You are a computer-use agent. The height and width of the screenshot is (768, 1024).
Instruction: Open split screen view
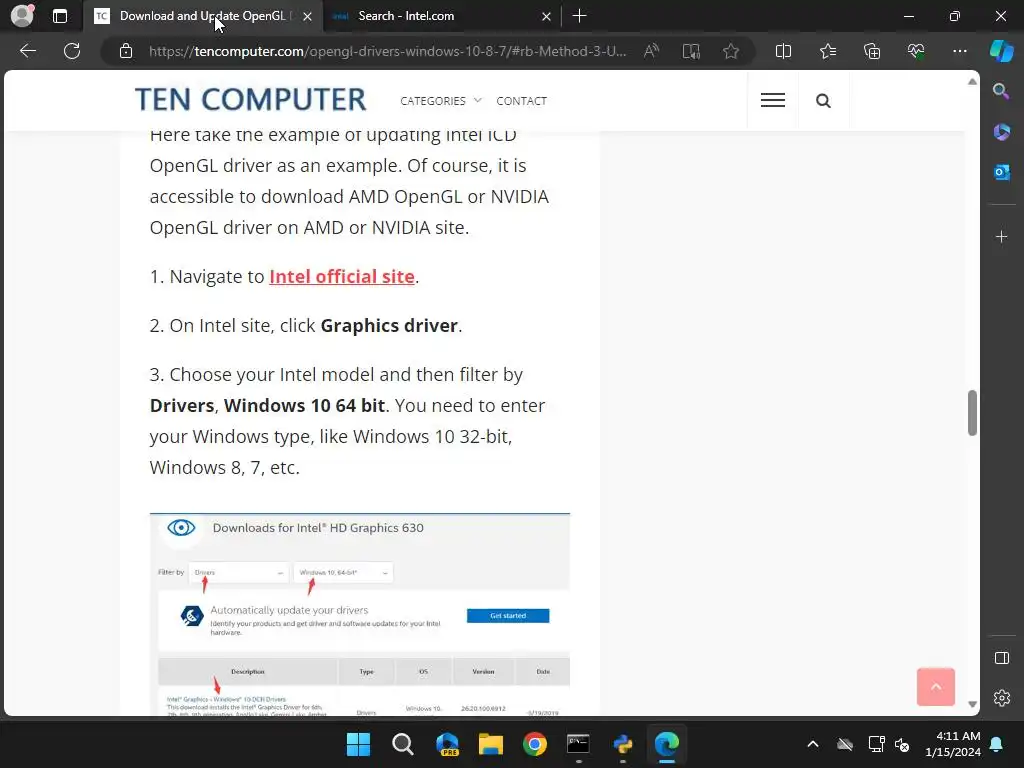tap(783, 51)
